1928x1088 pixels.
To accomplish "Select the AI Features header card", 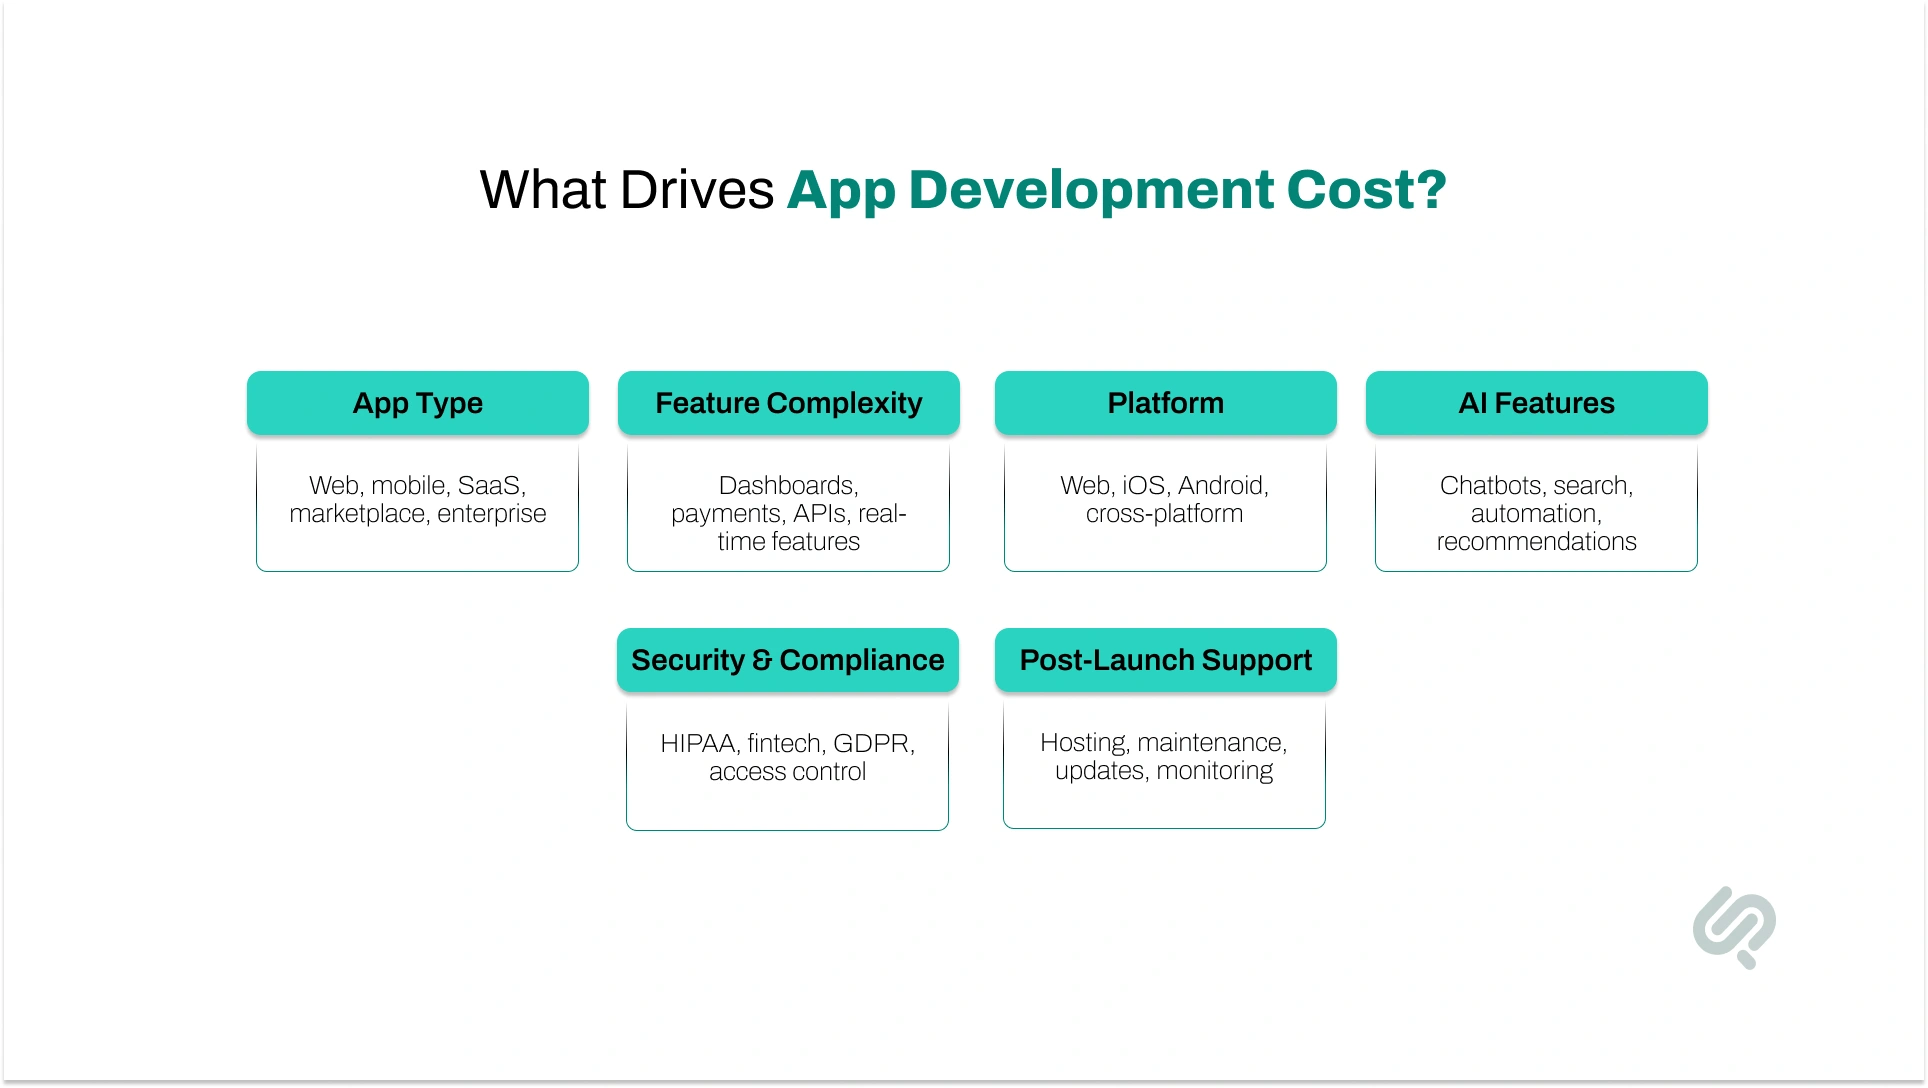I will point(1537,403).
